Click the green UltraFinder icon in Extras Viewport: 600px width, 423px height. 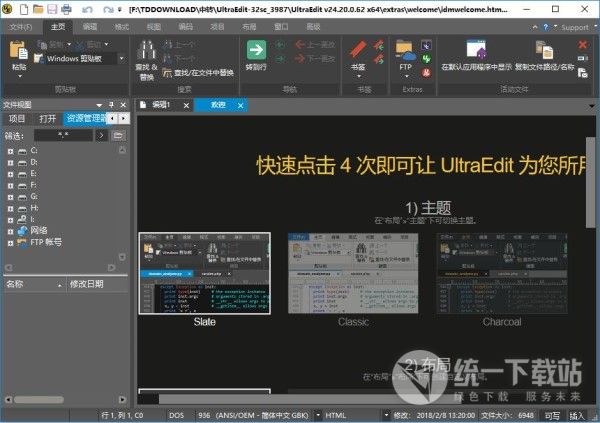[x=426, y=59]
